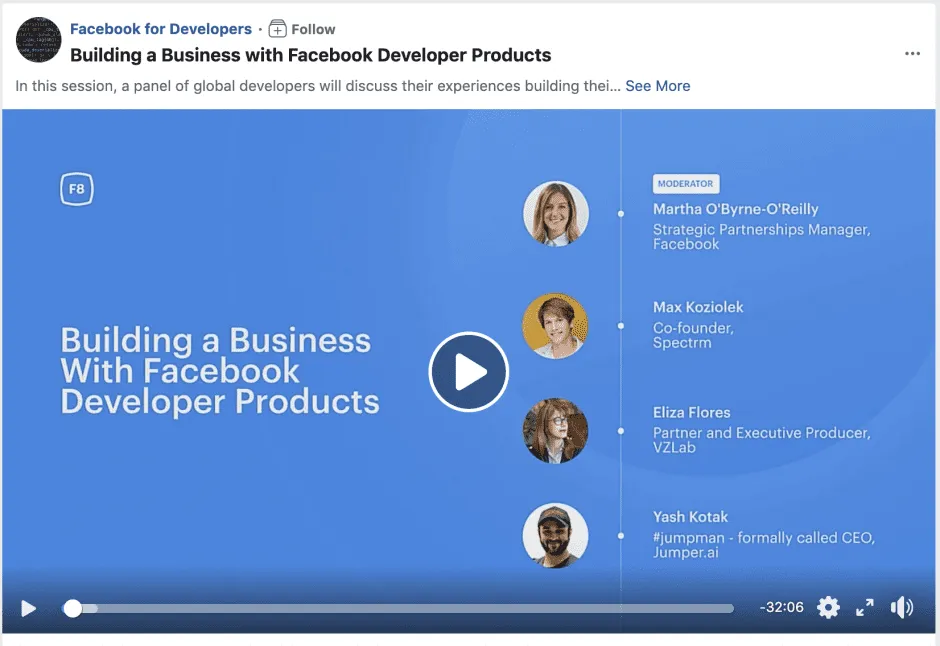940x646 pixels.
Task: Click the F8 logo in the video
Action: tap(77, 189)
